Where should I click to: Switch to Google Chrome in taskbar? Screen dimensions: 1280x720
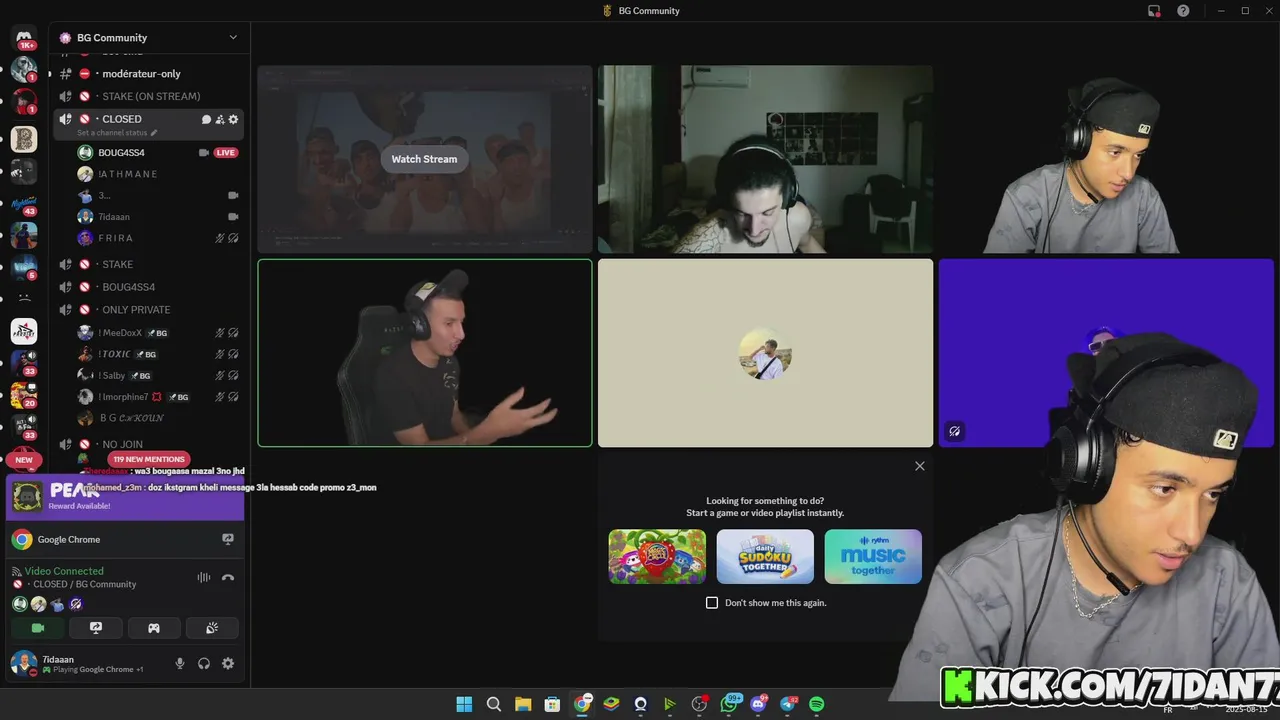point(582,704)
